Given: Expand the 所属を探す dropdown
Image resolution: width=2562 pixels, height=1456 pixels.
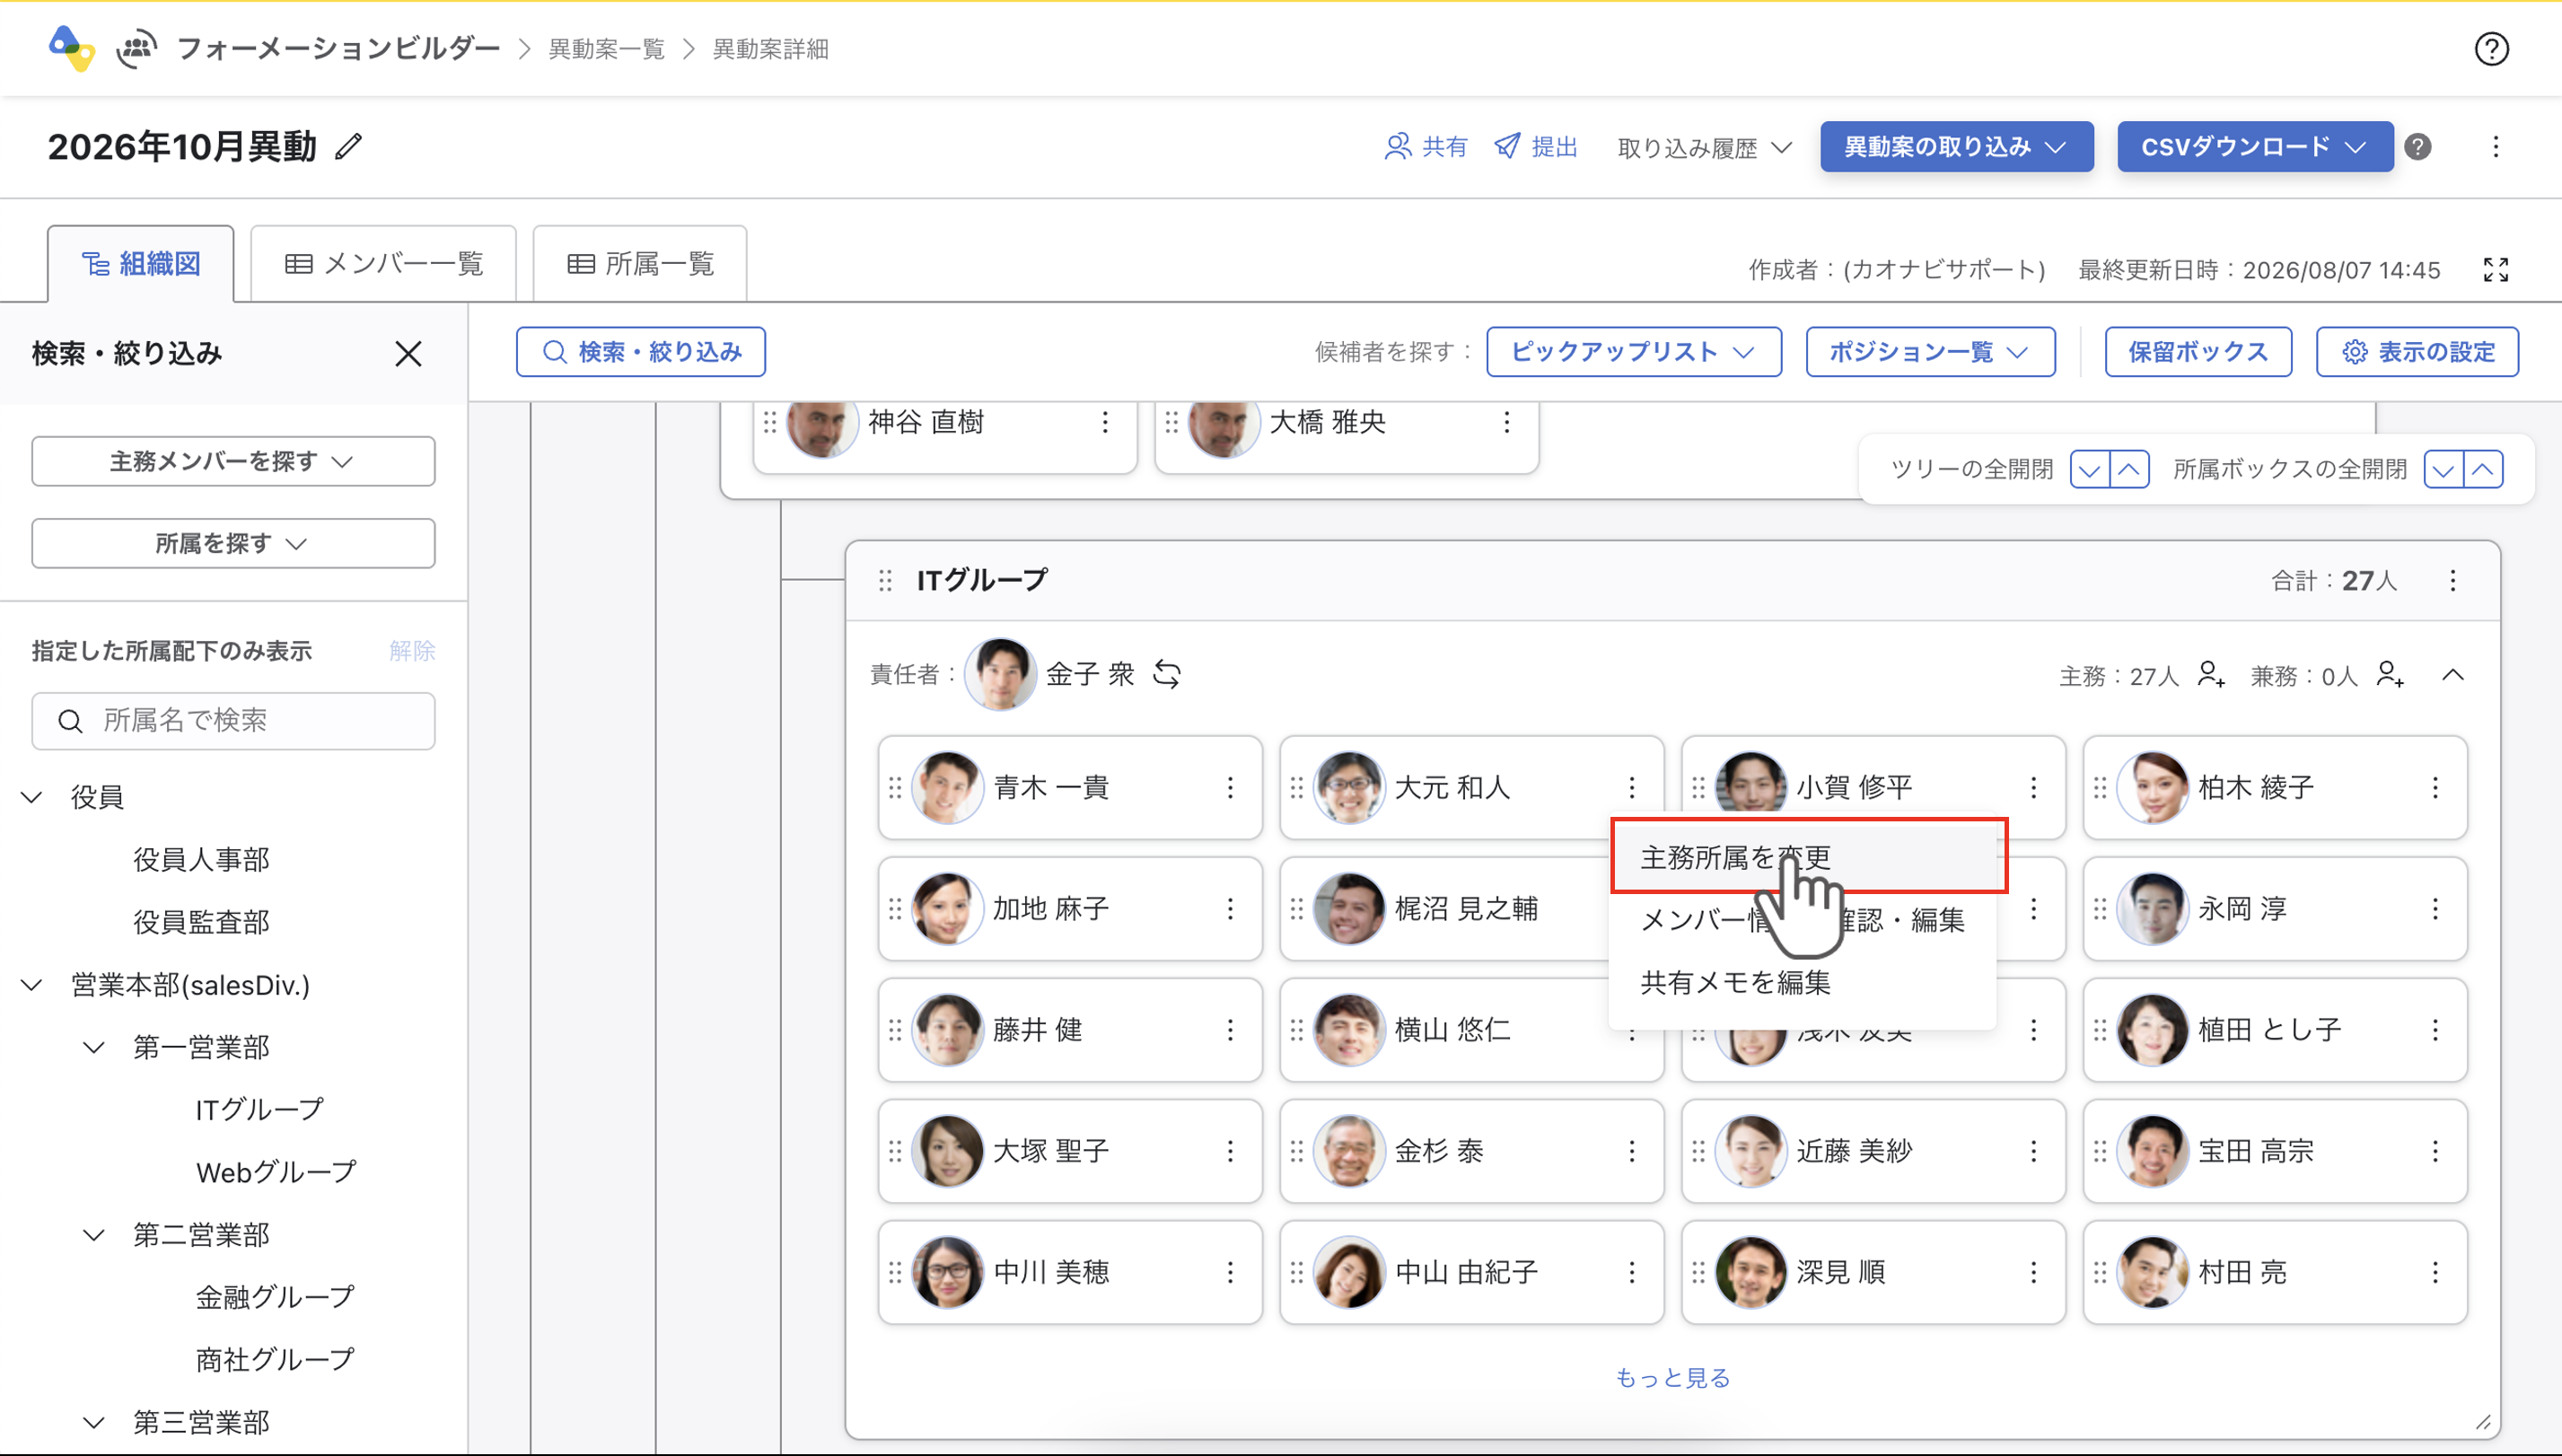Looking at the screenshot, I should coord(233,543).
